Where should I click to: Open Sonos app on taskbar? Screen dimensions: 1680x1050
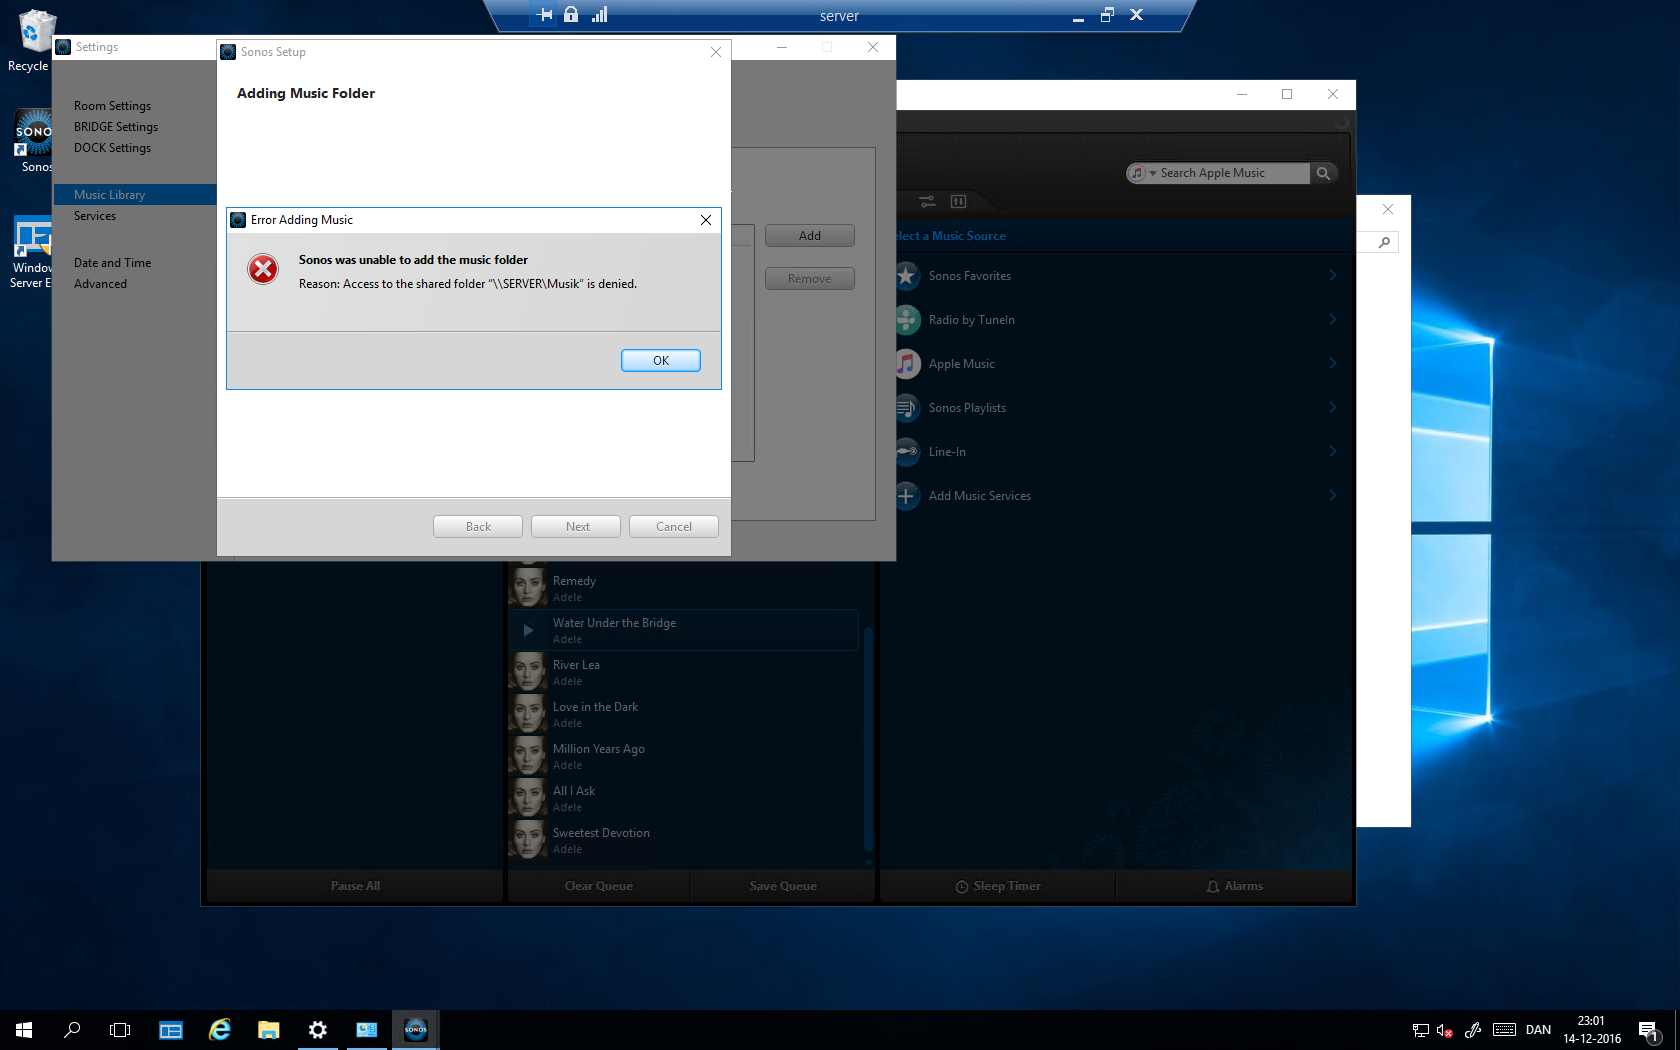tap(416, 1030)
